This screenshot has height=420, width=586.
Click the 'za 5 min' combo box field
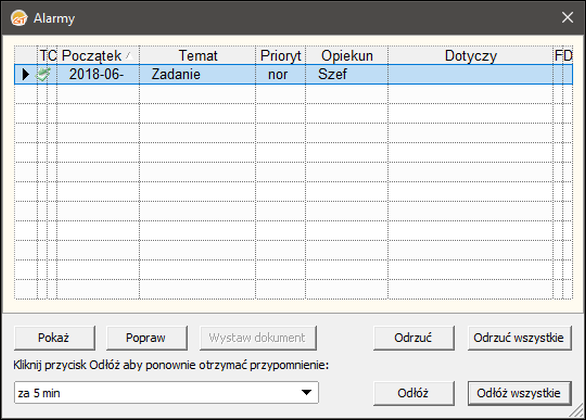166,393
